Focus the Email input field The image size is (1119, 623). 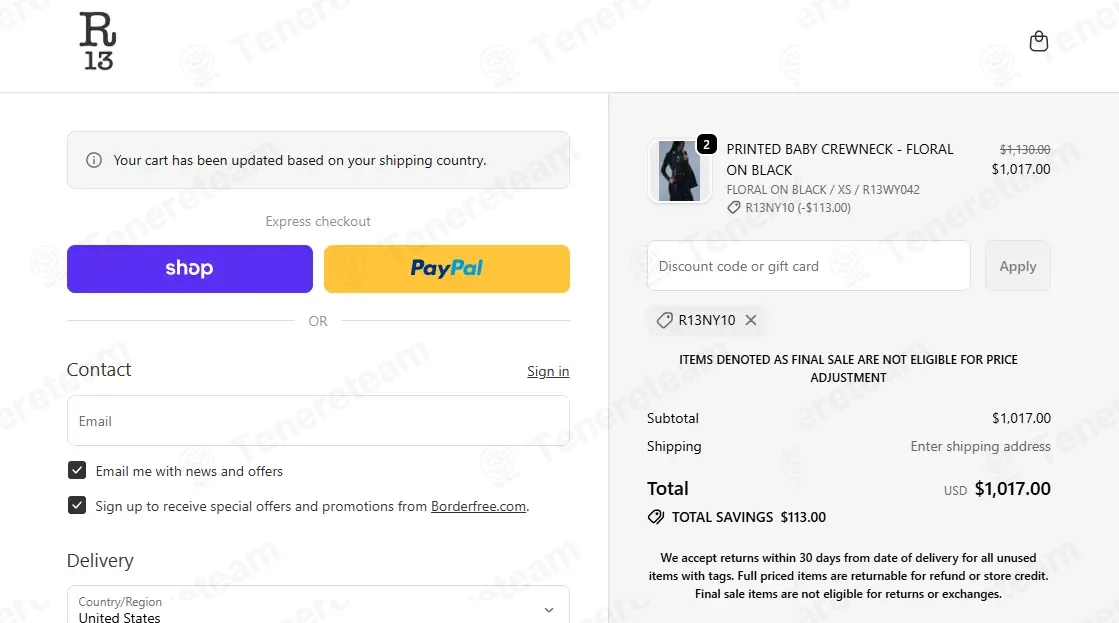pyautogui.click(x=318, y=421)
